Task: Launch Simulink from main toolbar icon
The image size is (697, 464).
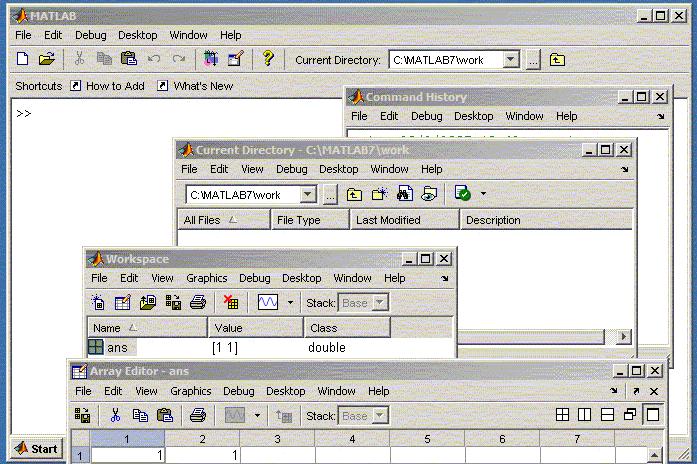Action: [211, 59]
